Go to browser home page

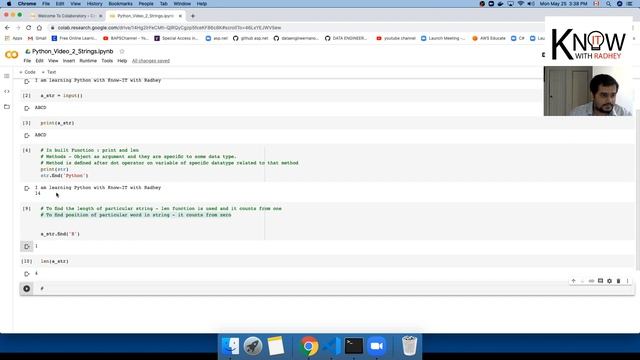[x=39, y=28]
